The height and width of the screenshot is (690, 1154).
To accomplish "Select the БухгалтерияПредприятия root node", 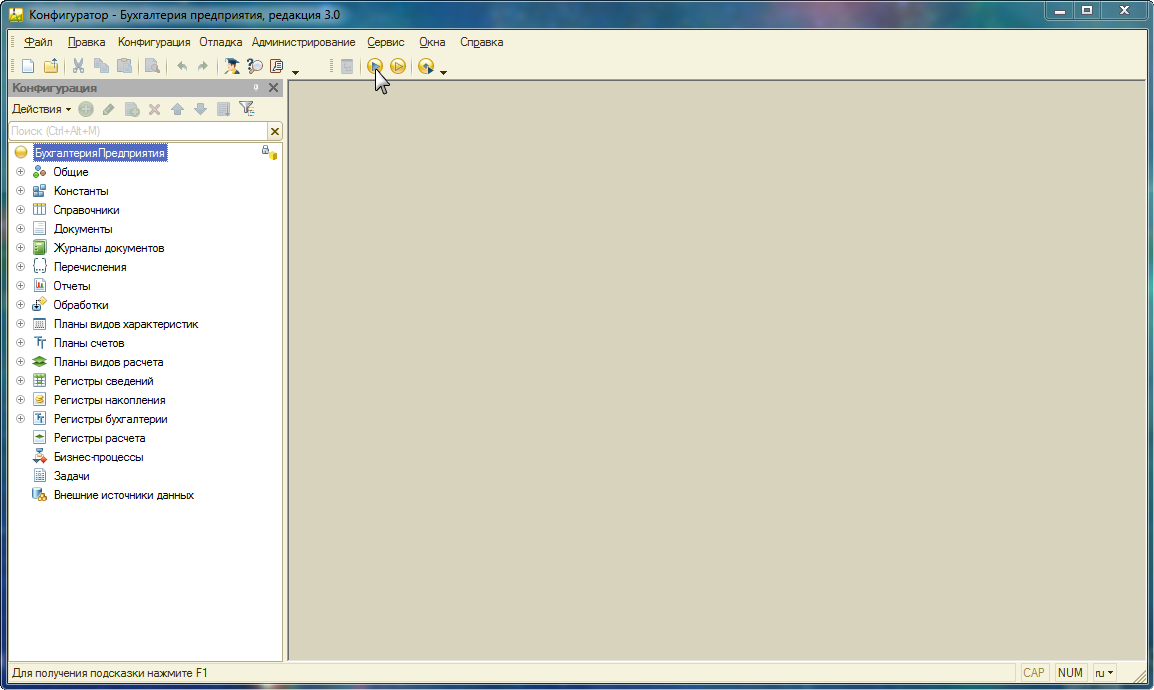I will pos(100,153).
